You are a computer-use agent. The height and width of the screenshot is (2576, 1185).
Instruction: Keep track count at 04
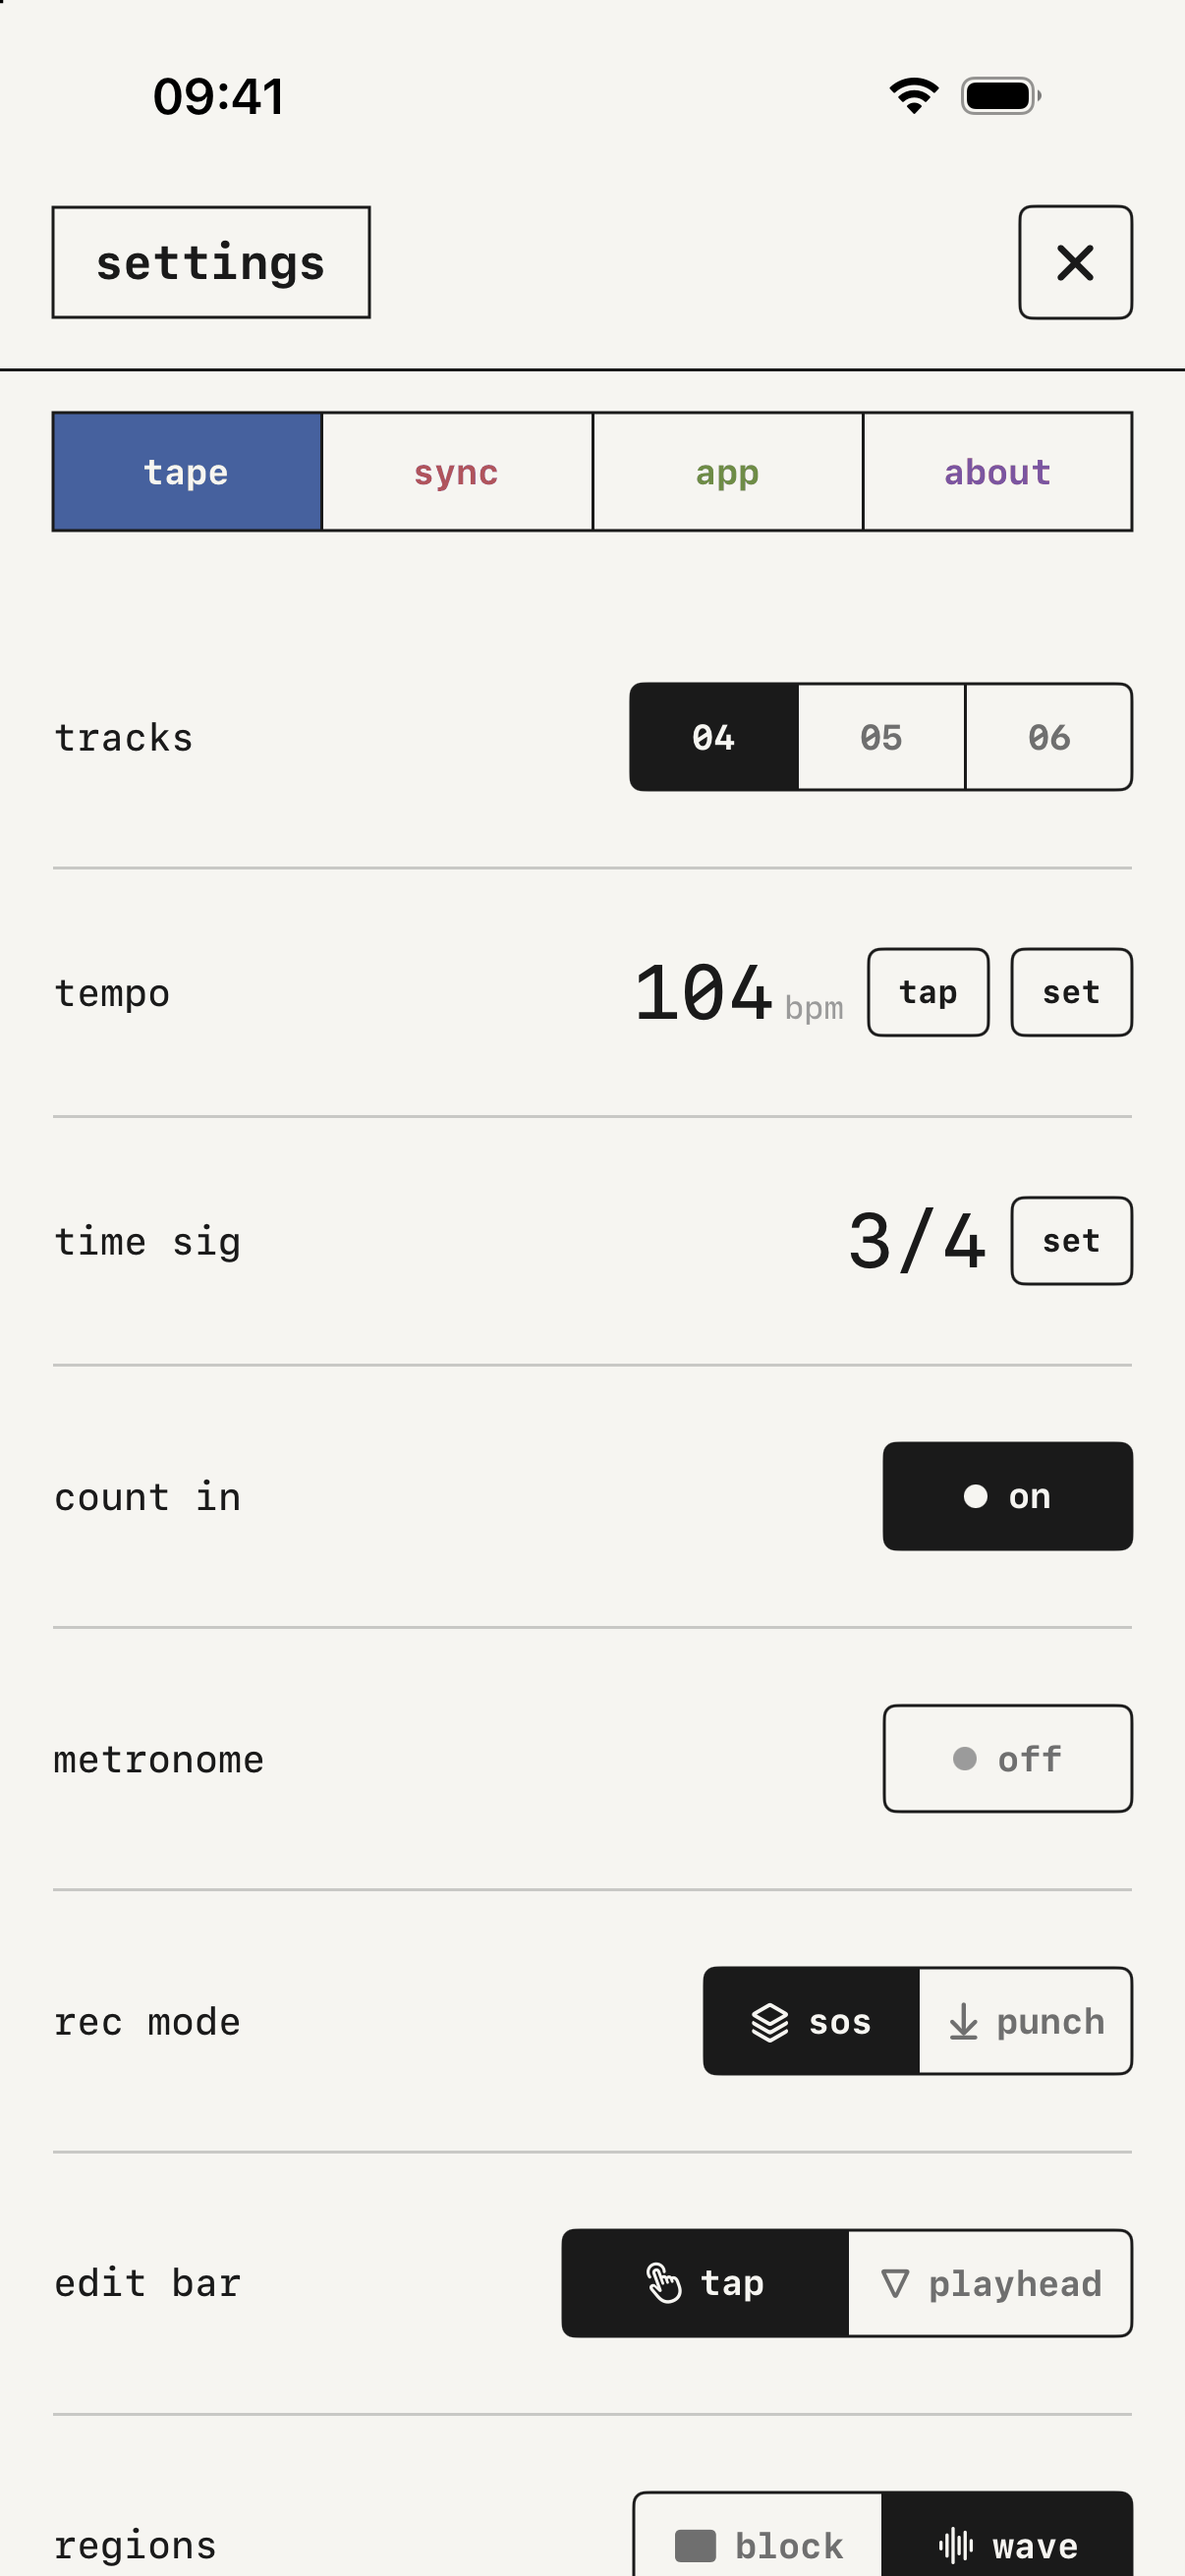(x=714, y=737)
